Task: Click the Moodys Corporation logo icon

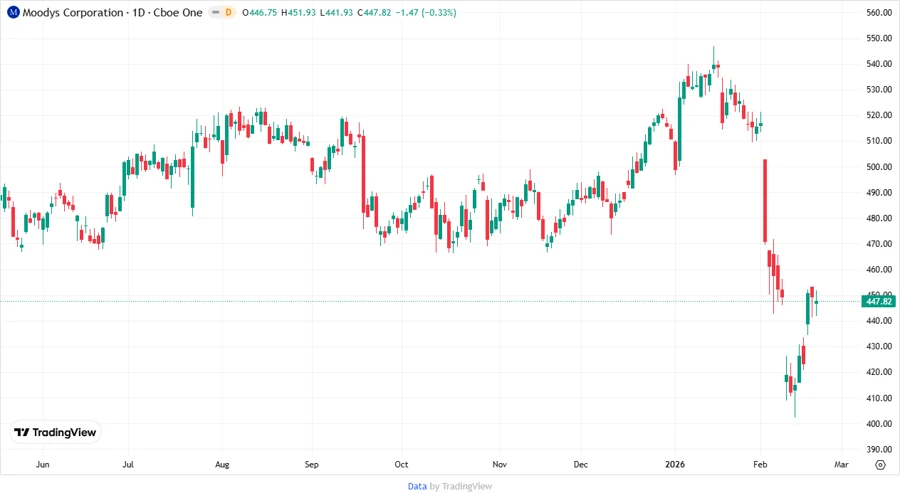Action: point(13,13)
